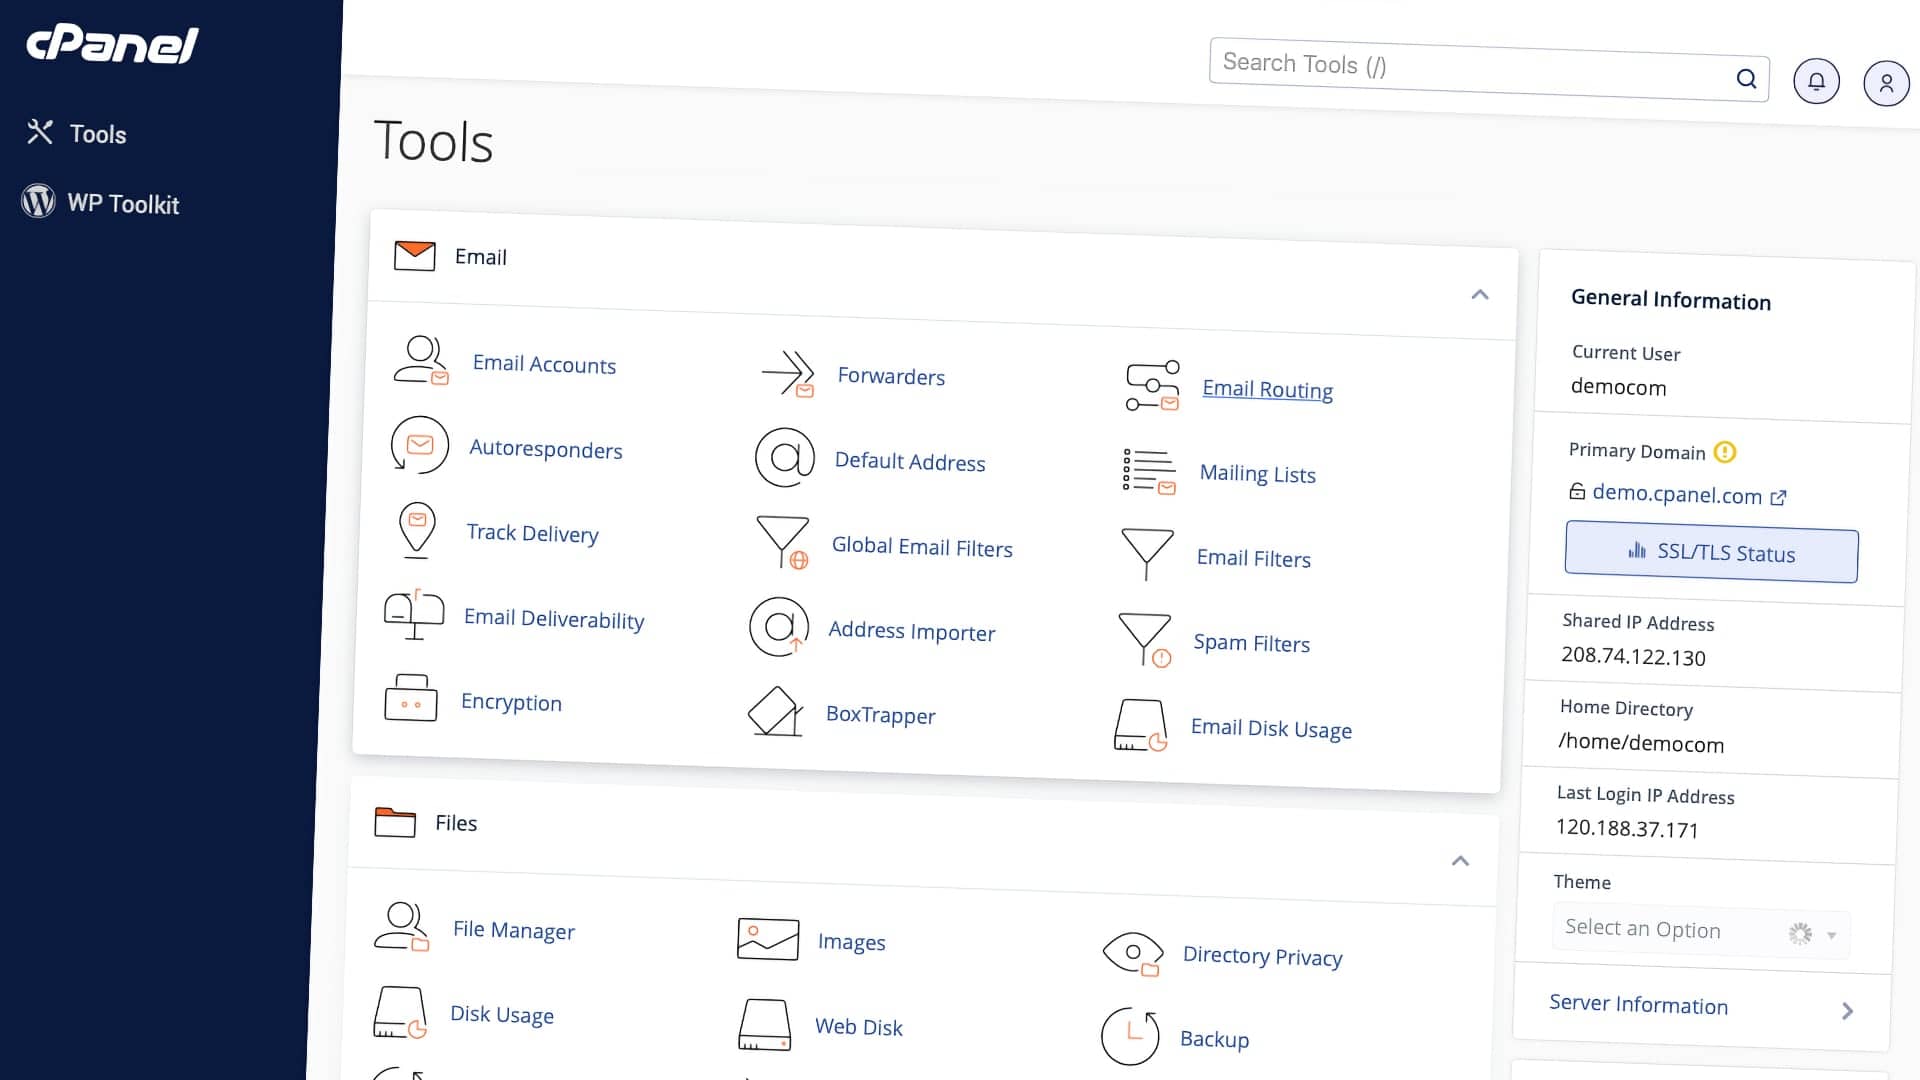Collapse the Files section

coord(1460,861)
